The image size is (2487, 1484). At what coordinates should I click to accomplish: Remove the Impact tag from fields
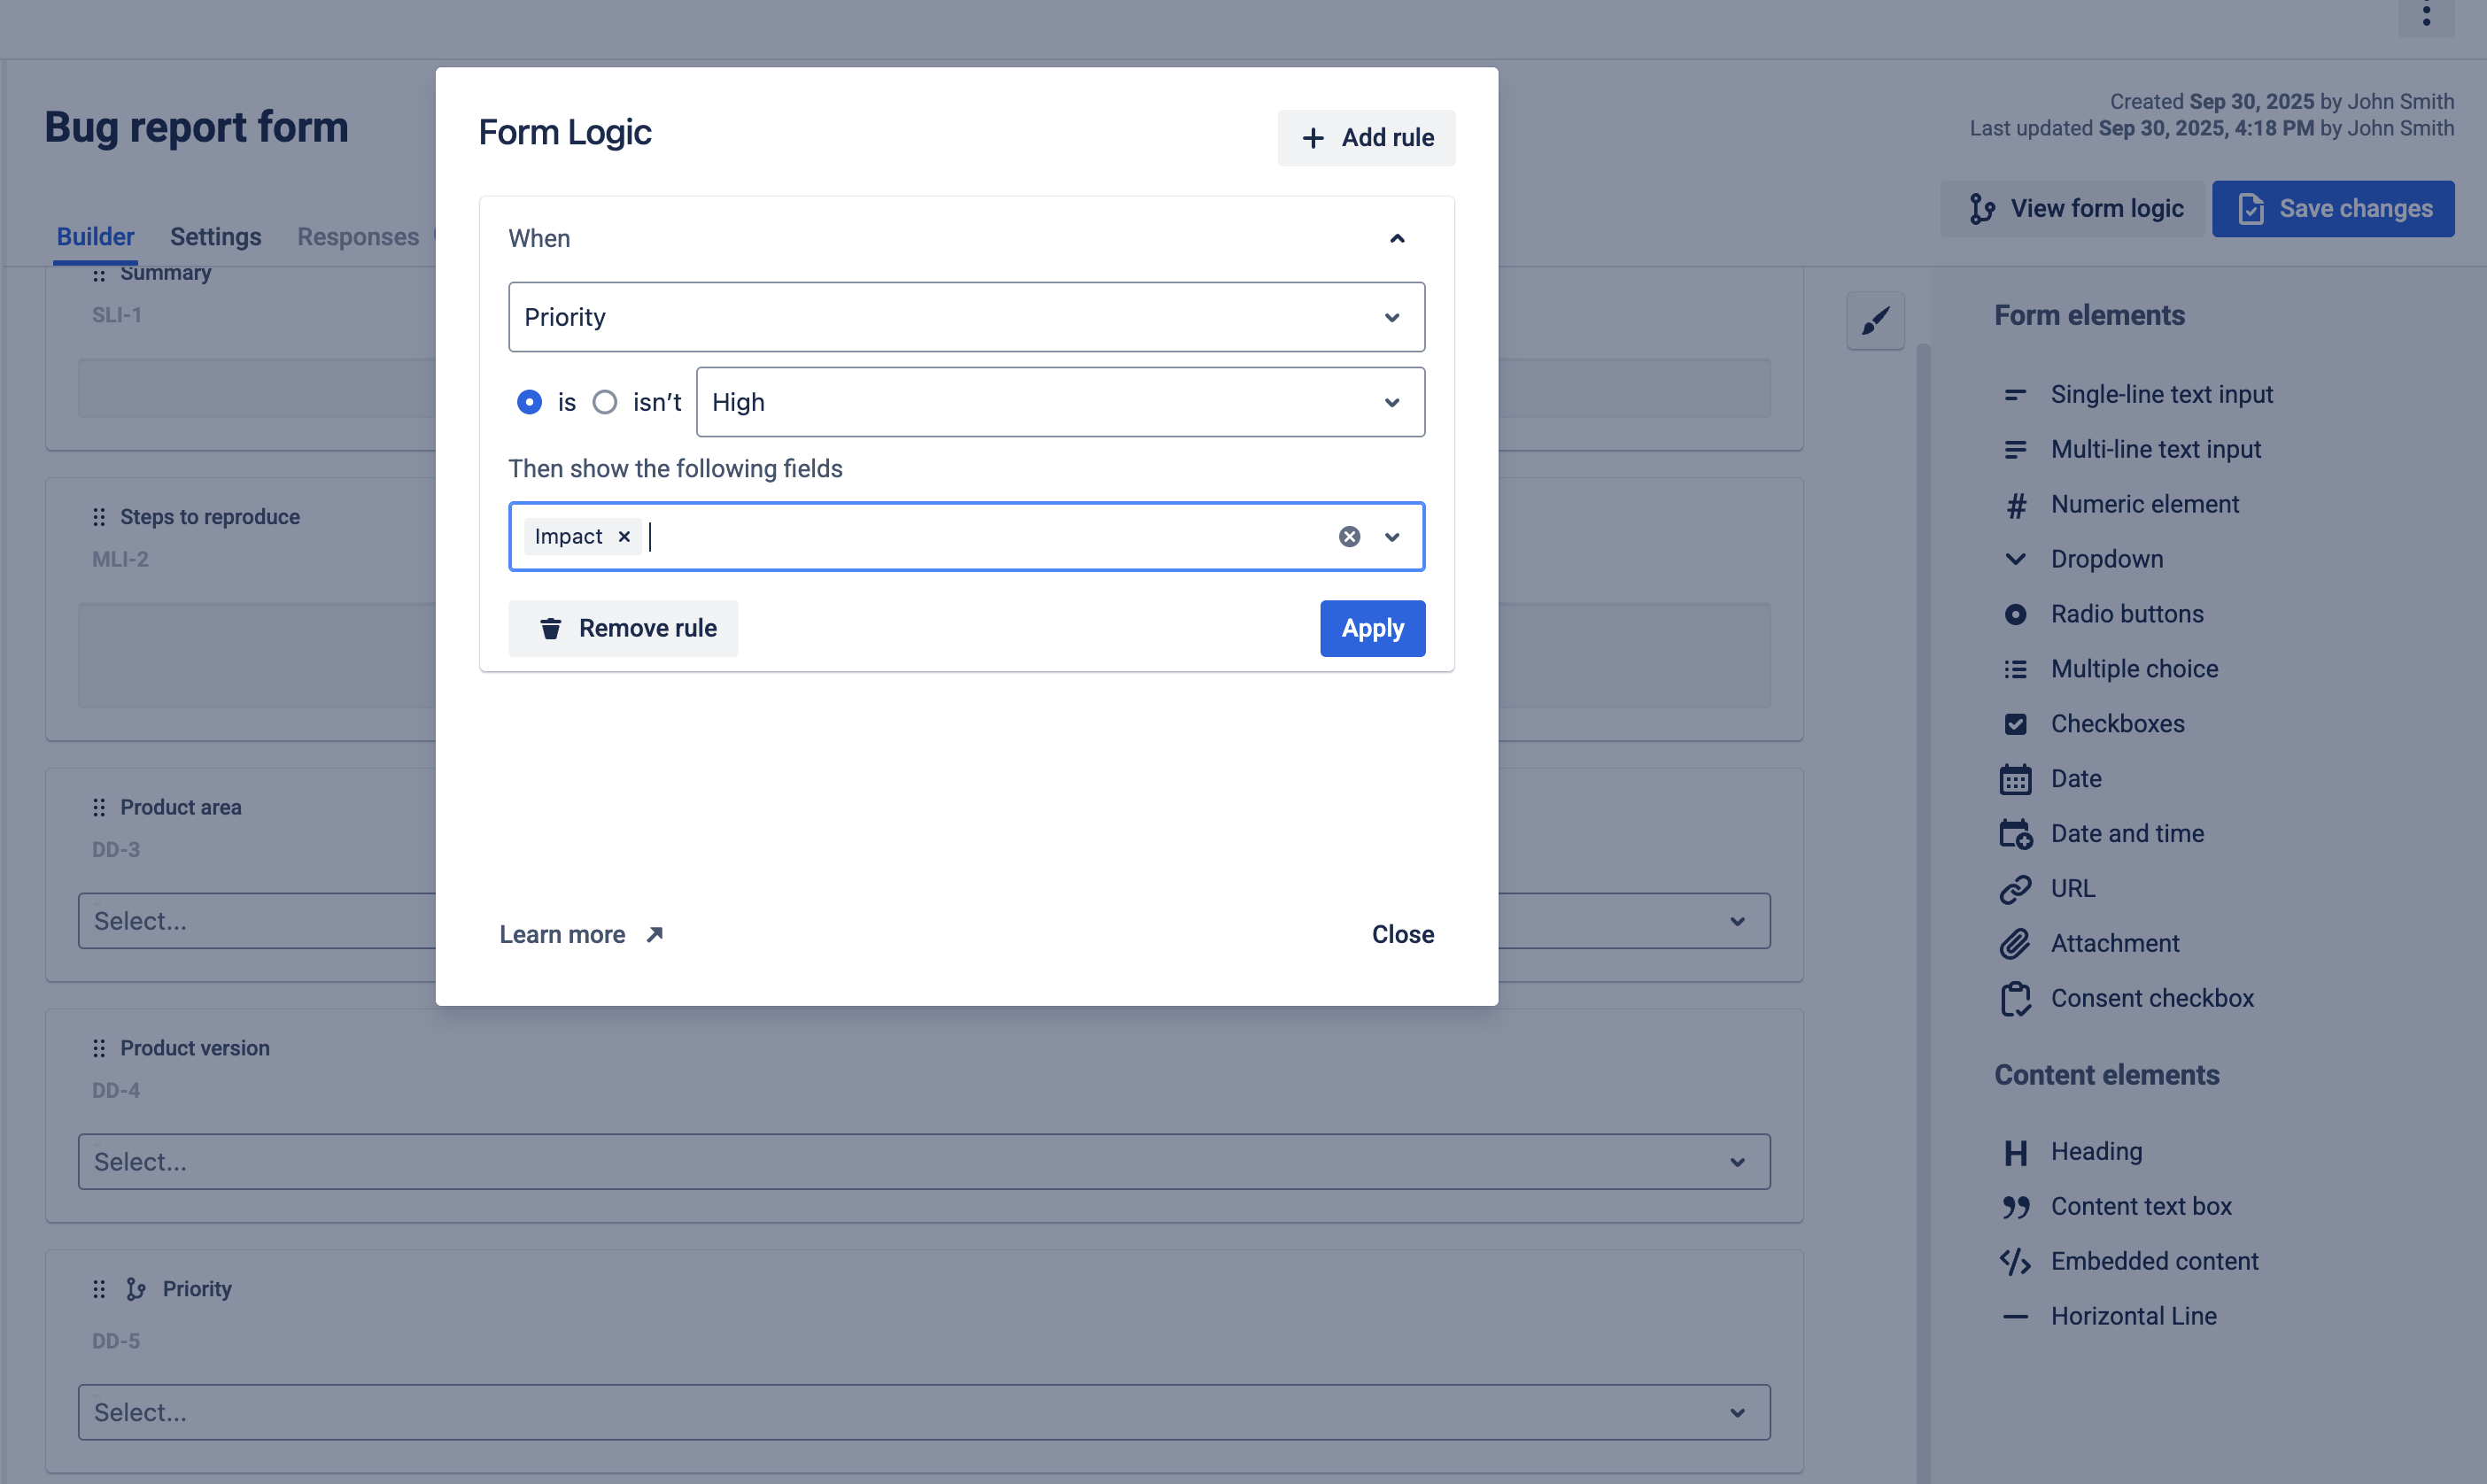tap(624, 537)
